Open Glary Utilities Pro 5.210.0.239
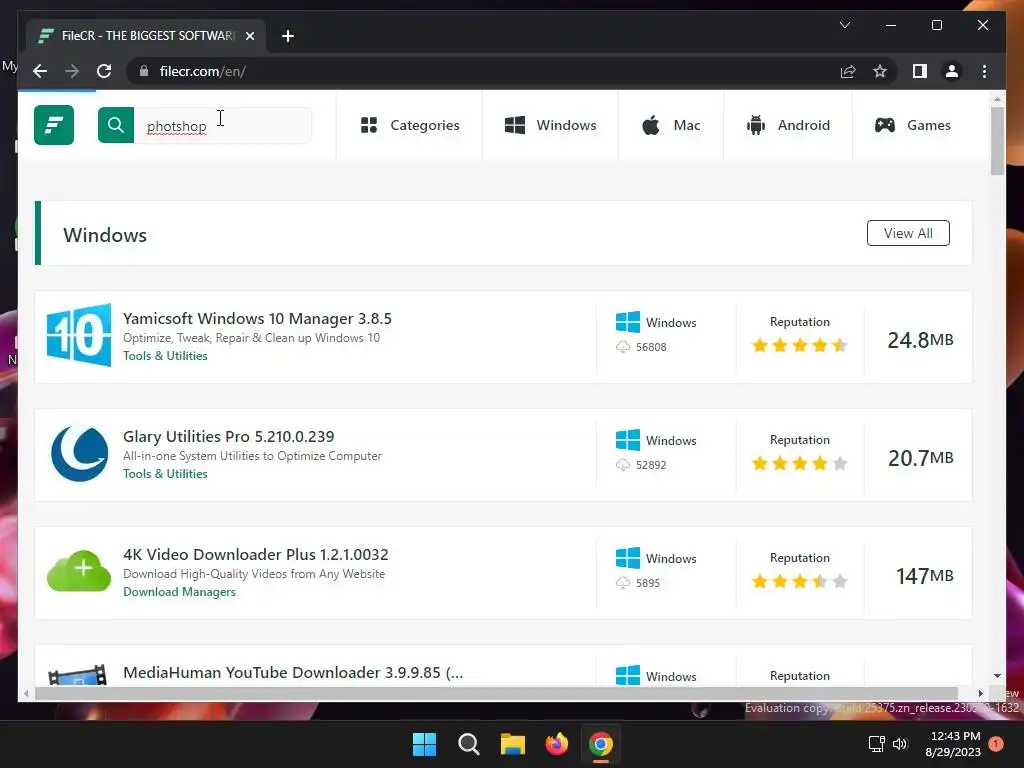Viewport: 1024px width, 768px height. click(229, 436)
